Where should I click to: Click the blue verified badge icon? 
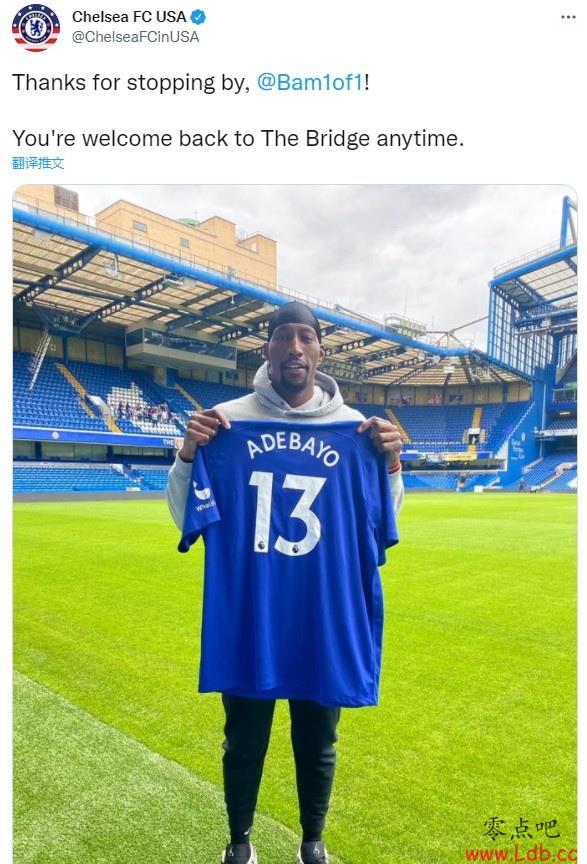(x=198, y=17)
